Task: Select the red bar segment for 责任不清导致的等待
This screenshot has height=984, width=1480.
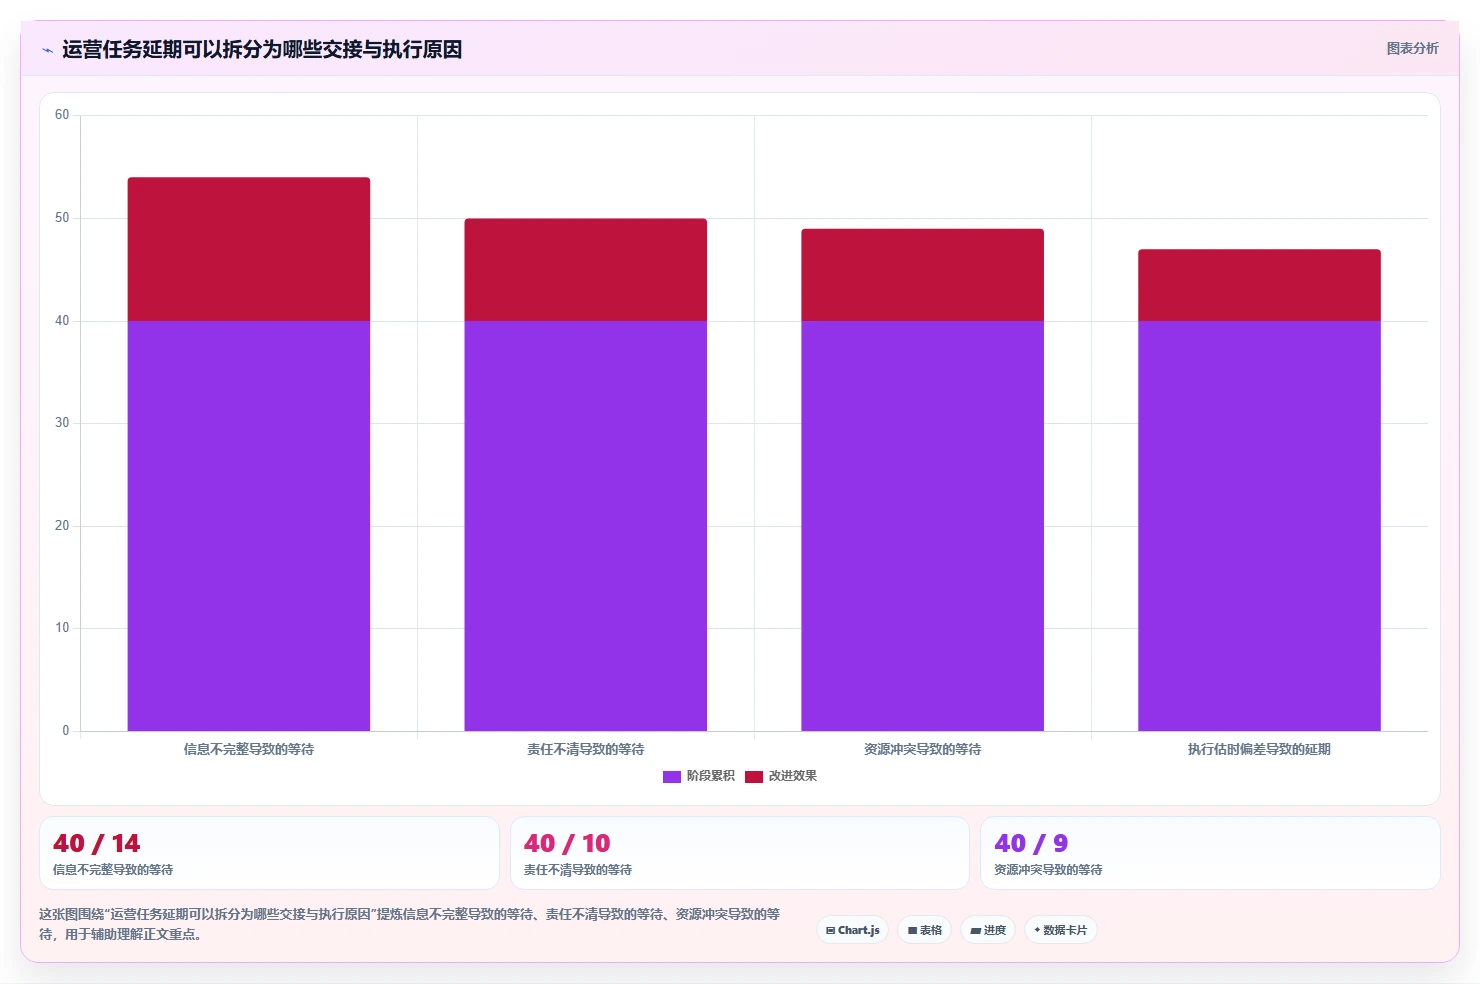Action: 586,270
